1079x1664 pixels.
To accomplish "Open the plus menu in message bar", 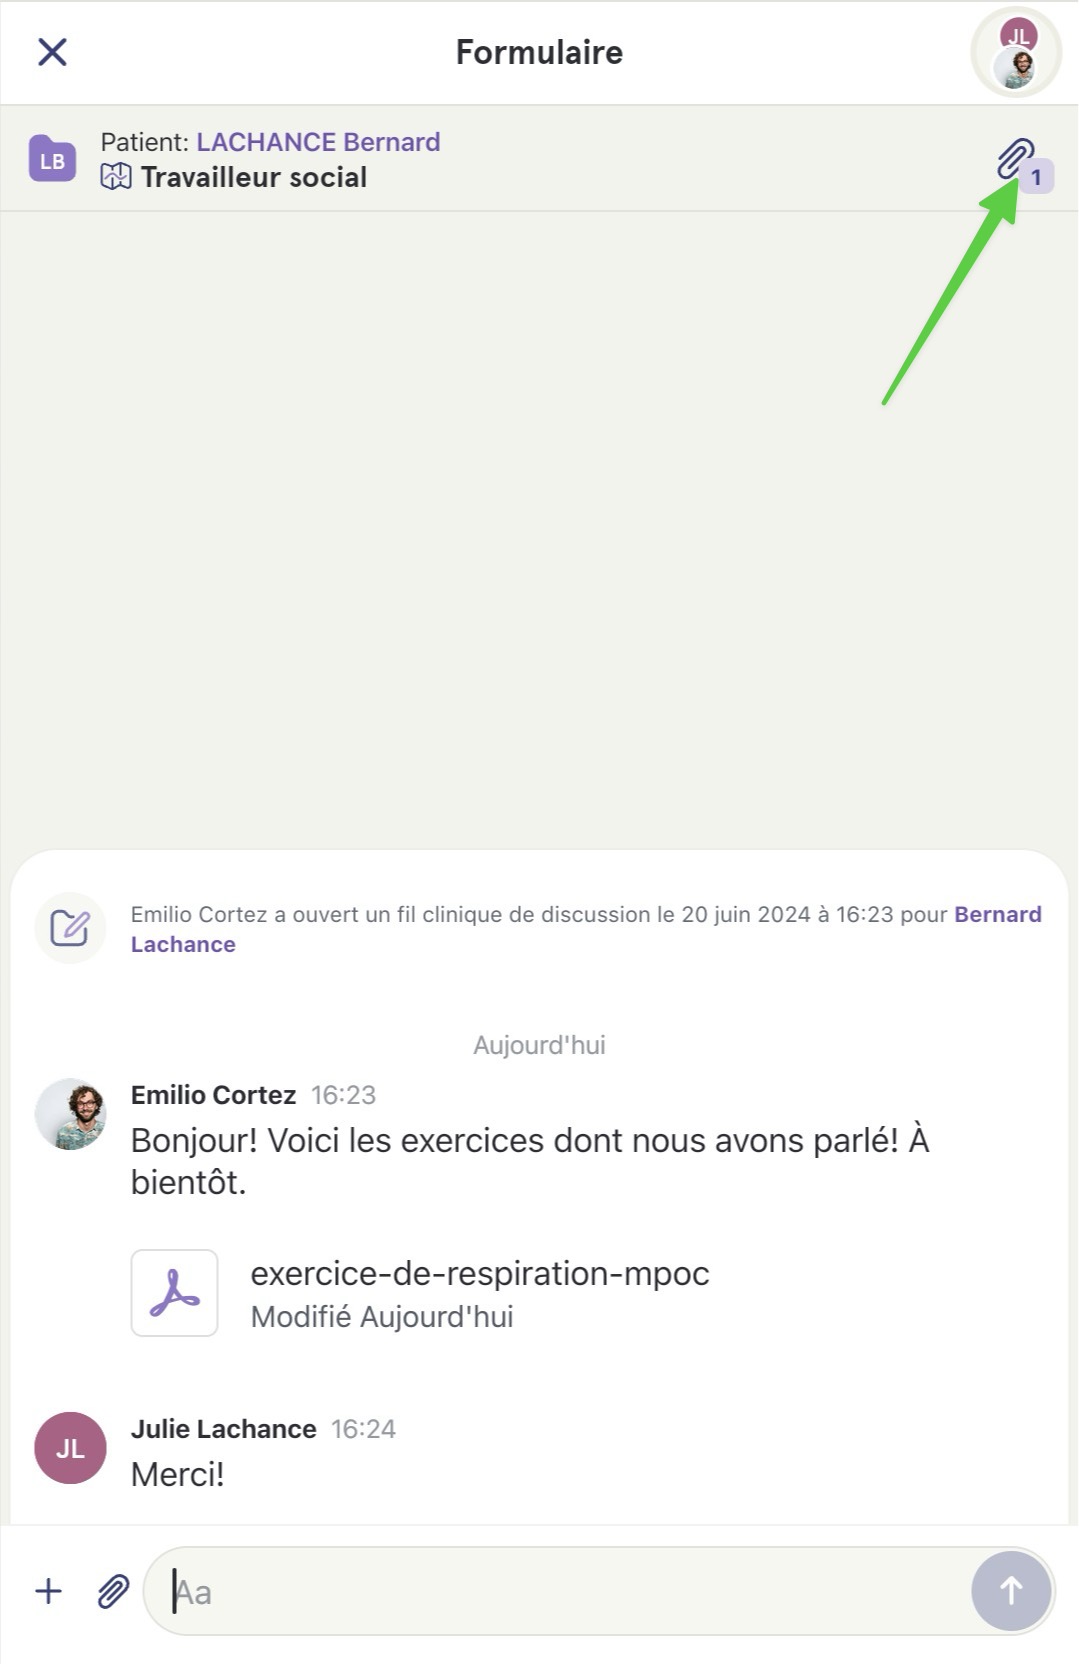I will tap(48, 1591).
